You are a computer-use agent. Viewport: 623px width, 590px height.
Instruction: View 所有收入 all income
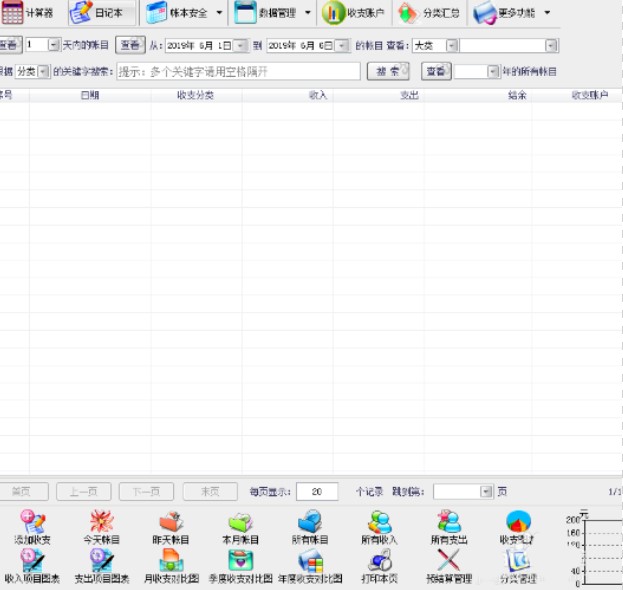click(x=379, y=527)
